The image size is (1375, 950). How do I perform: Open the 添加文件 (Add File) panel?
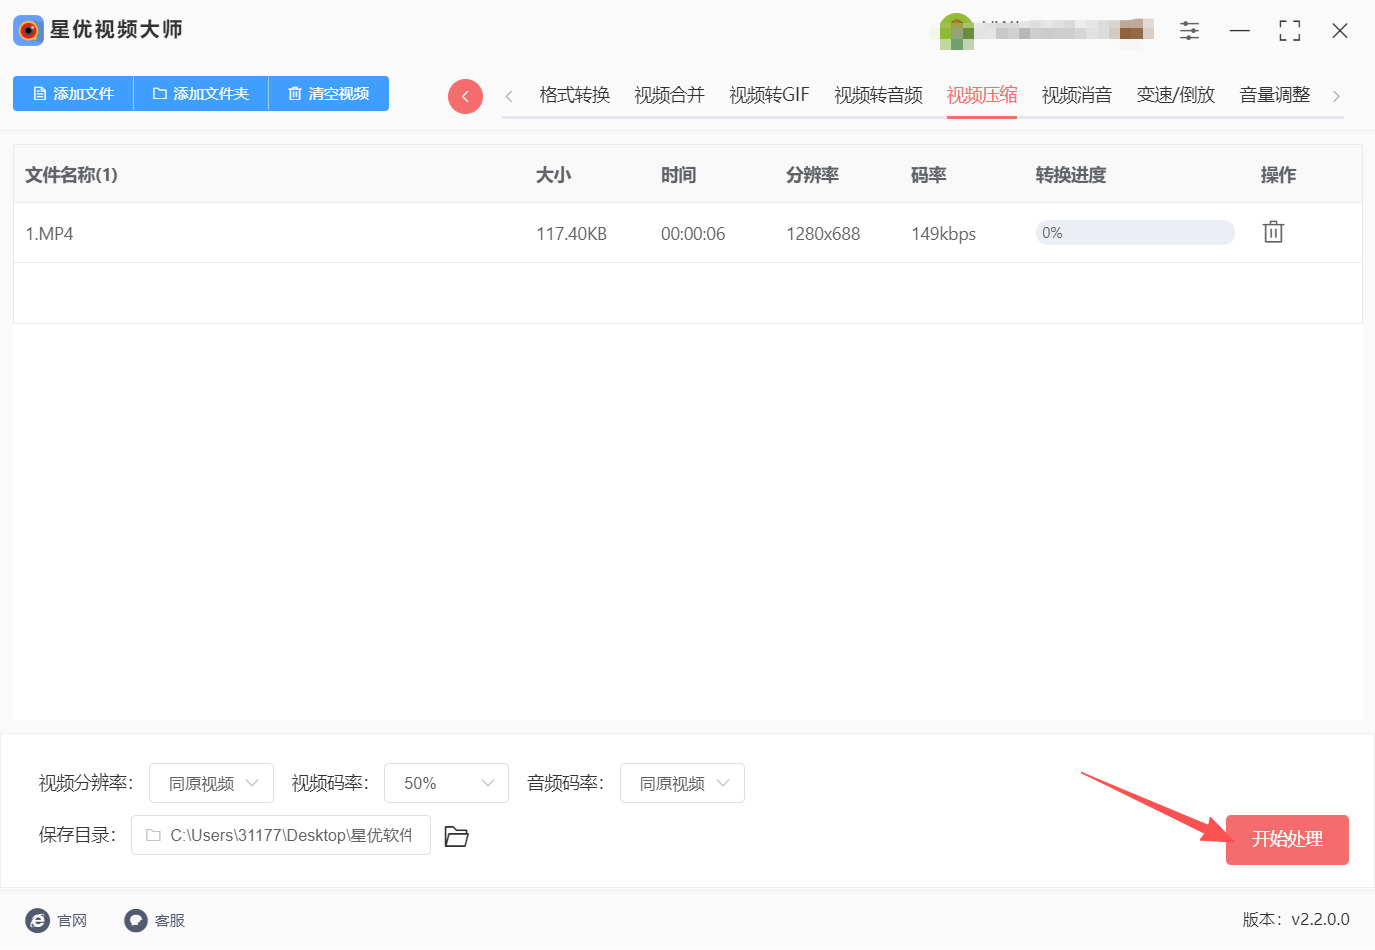72,93
